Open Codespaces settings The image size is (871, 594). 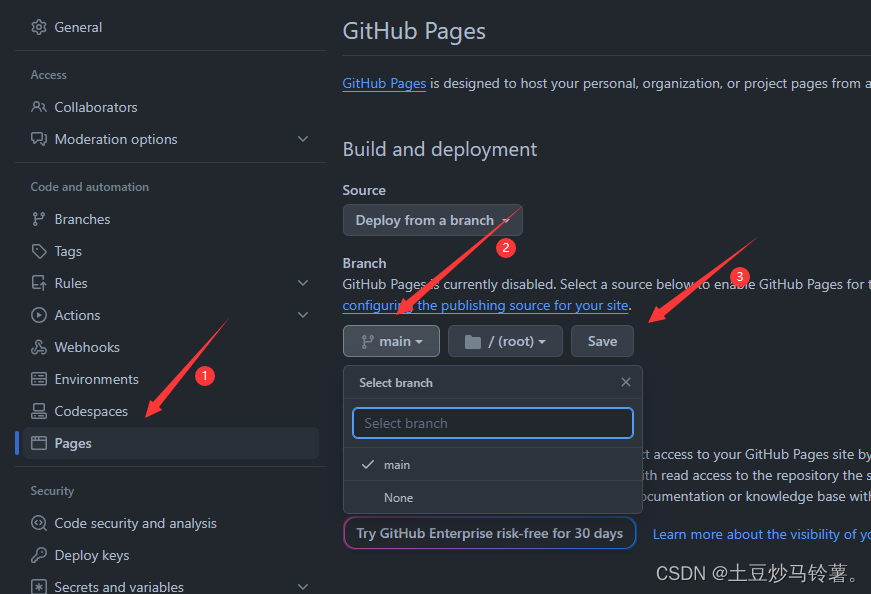(x=91, y=412)
